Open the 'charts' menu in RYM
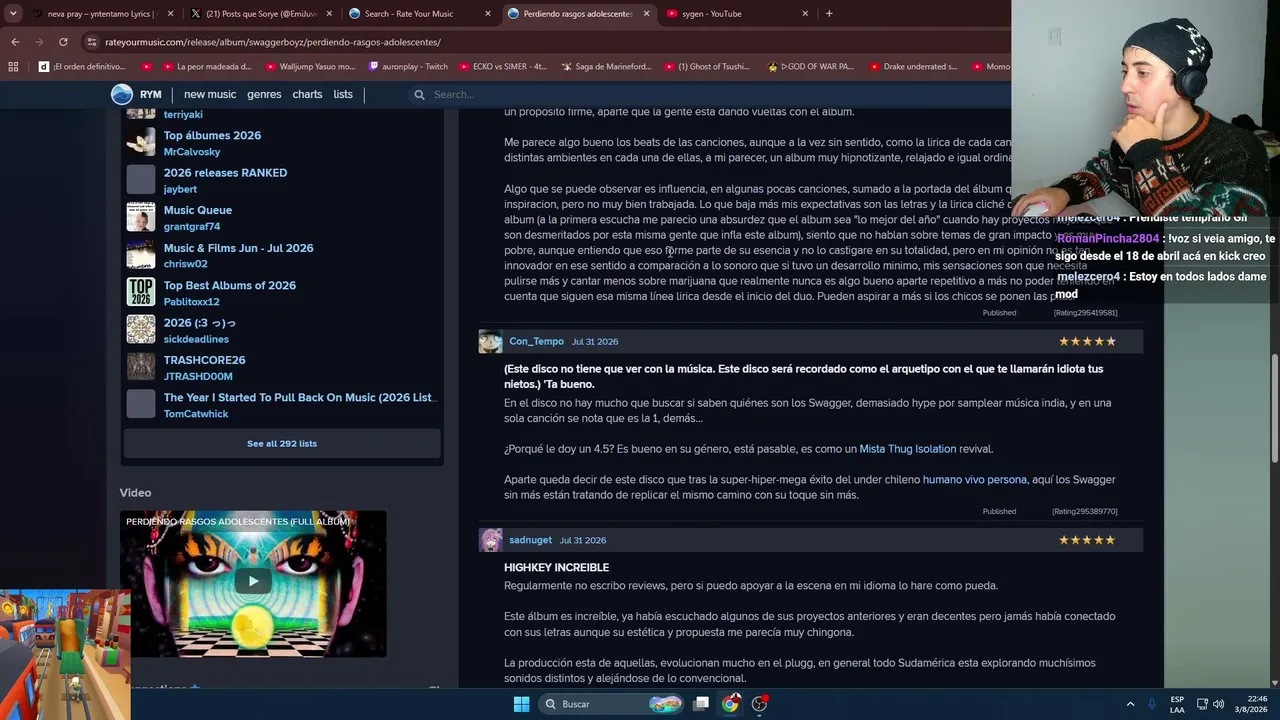Image resolution: width=1280 pixels, height=720 pixels. [307, 94]
